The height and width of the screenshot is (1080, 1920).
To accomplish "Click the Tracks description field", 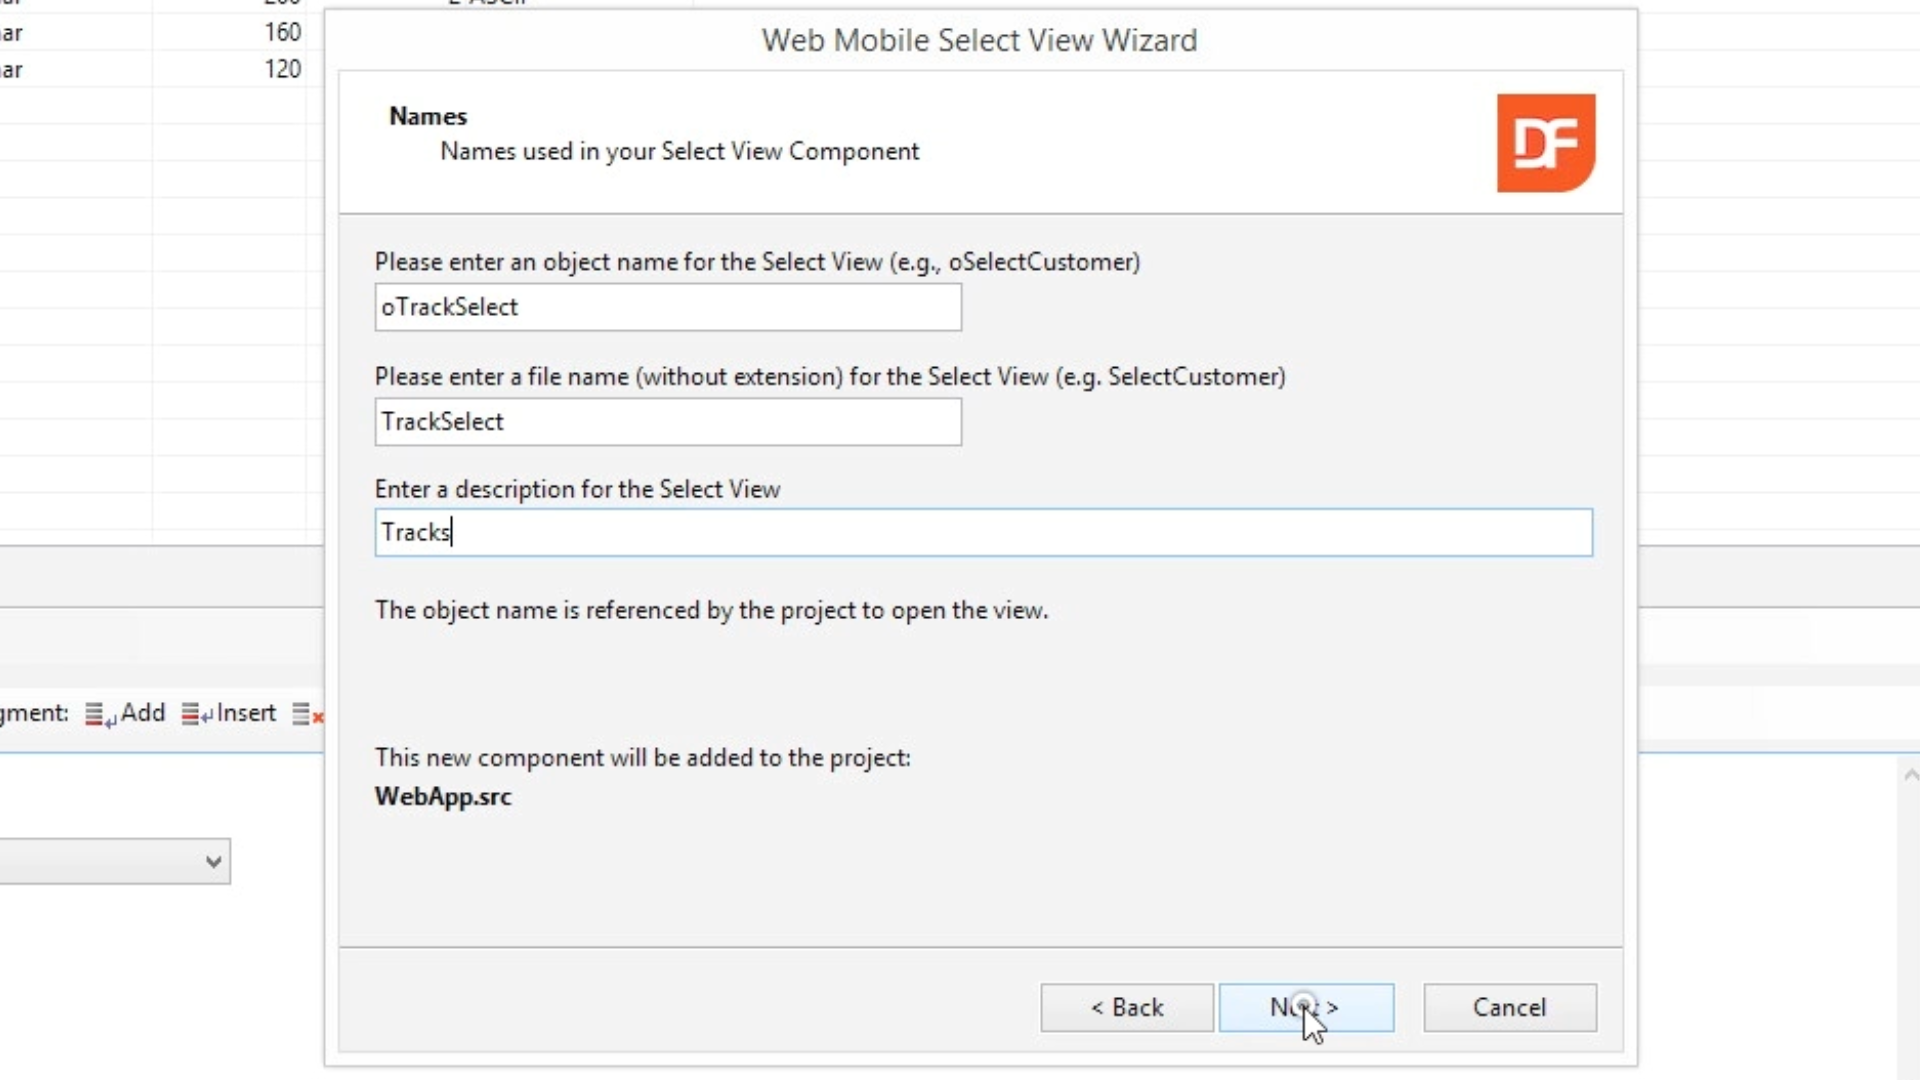I will [x=983, y=532].
